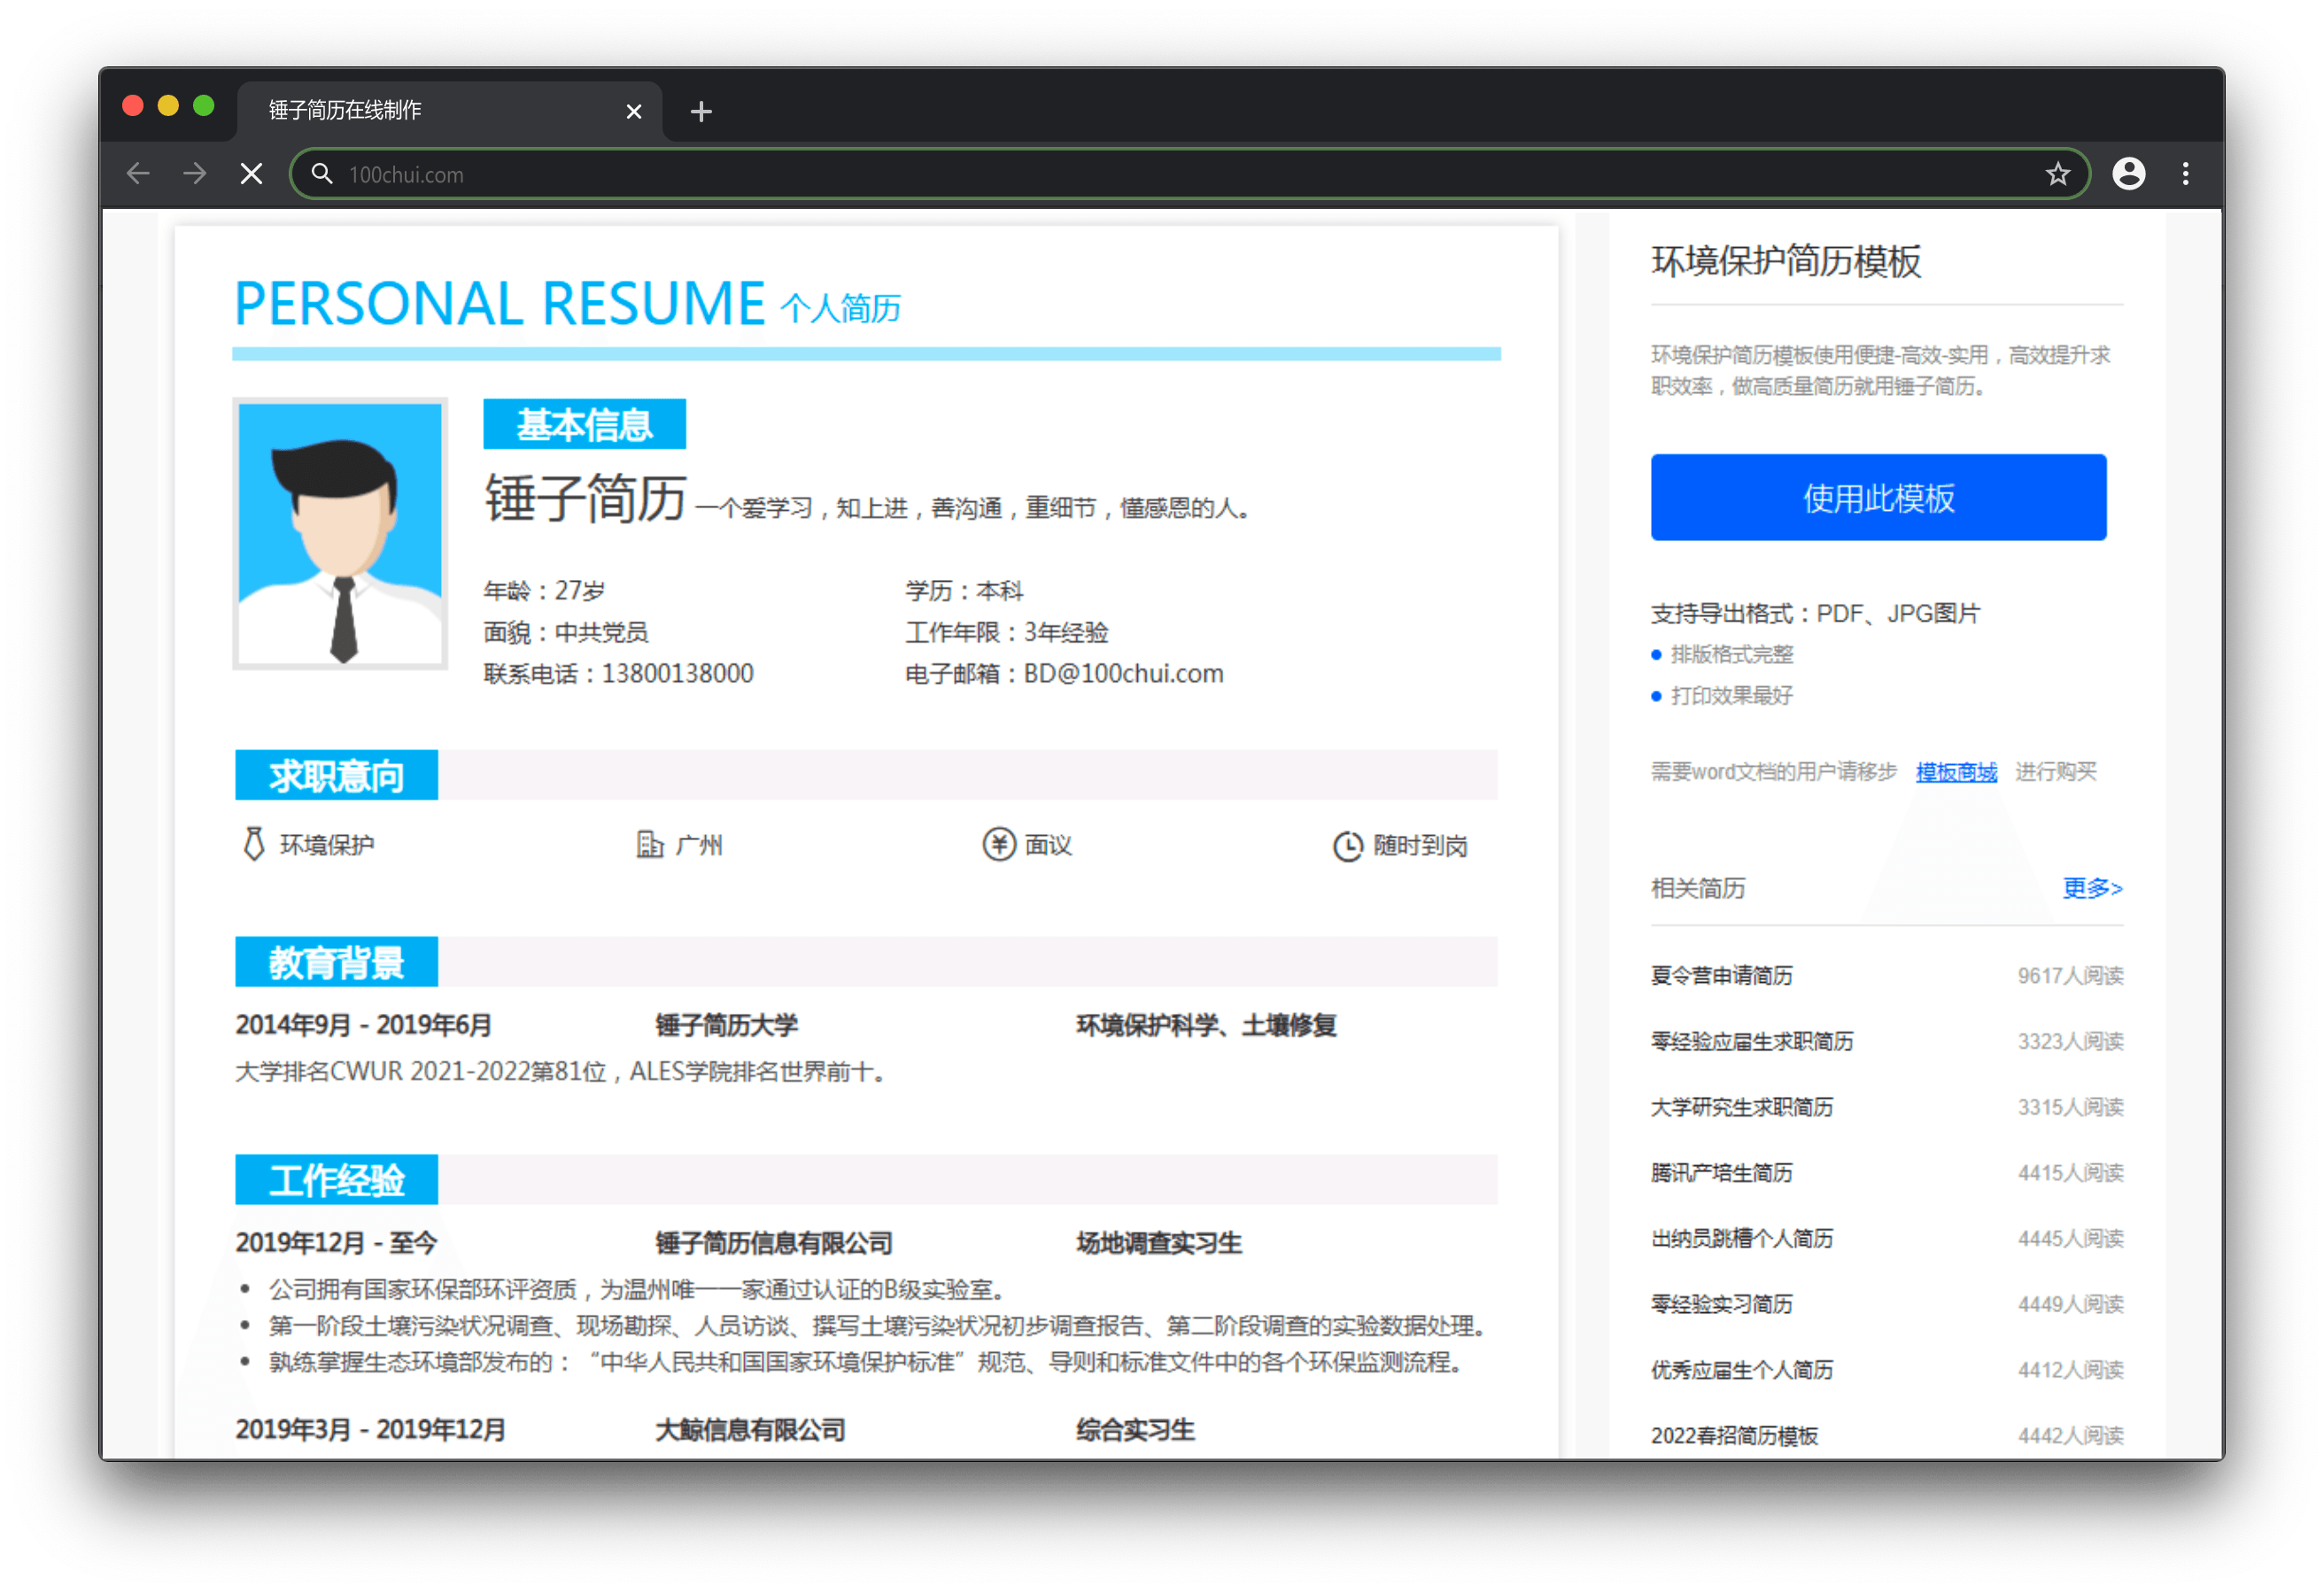The image size is (2324, 1592).
Task: Click the browser forward arrow
Action: [195, 174]
